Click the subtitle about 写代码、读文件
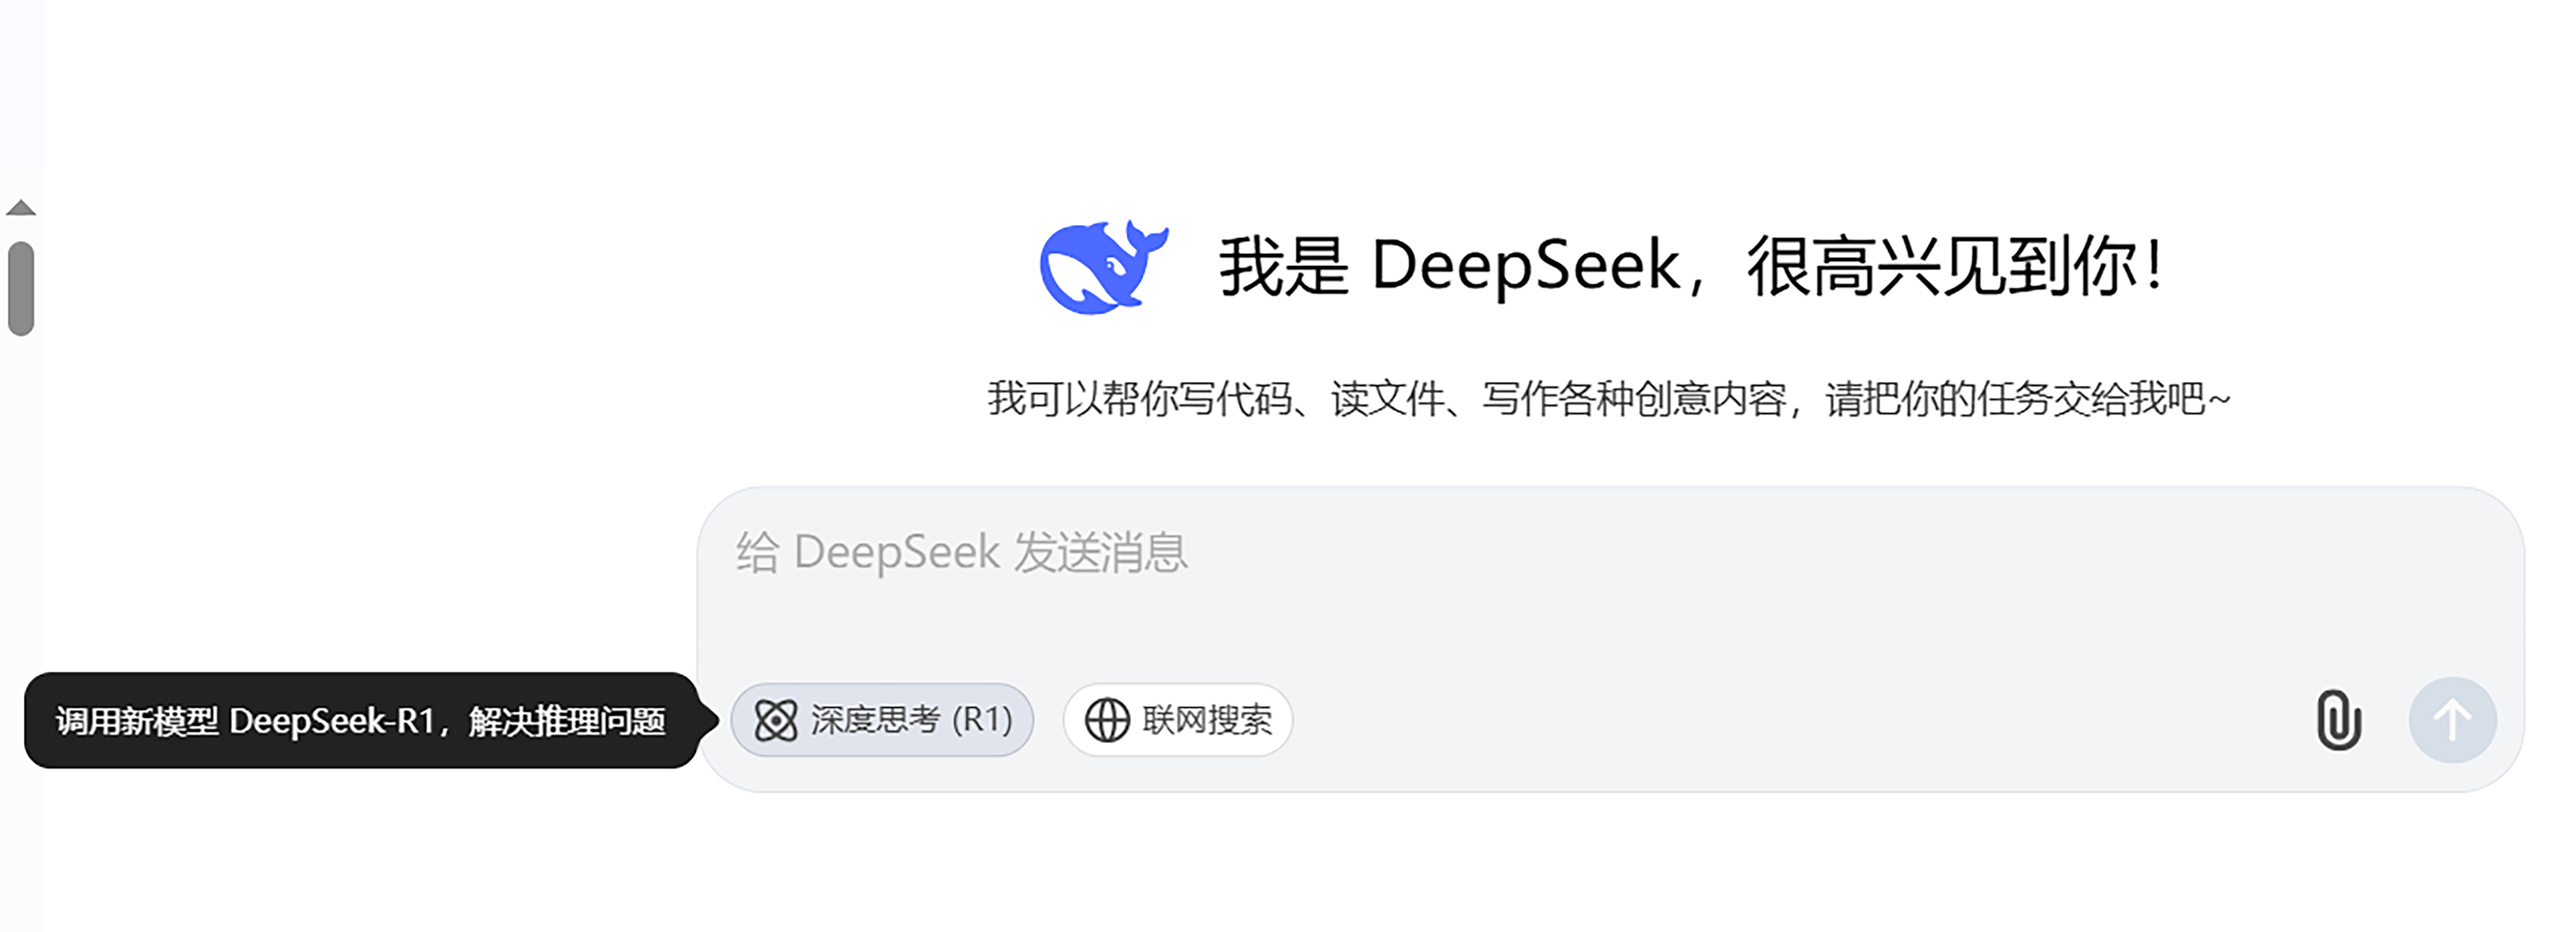This screenshot has height=932, width=2576. point(1608,399)
